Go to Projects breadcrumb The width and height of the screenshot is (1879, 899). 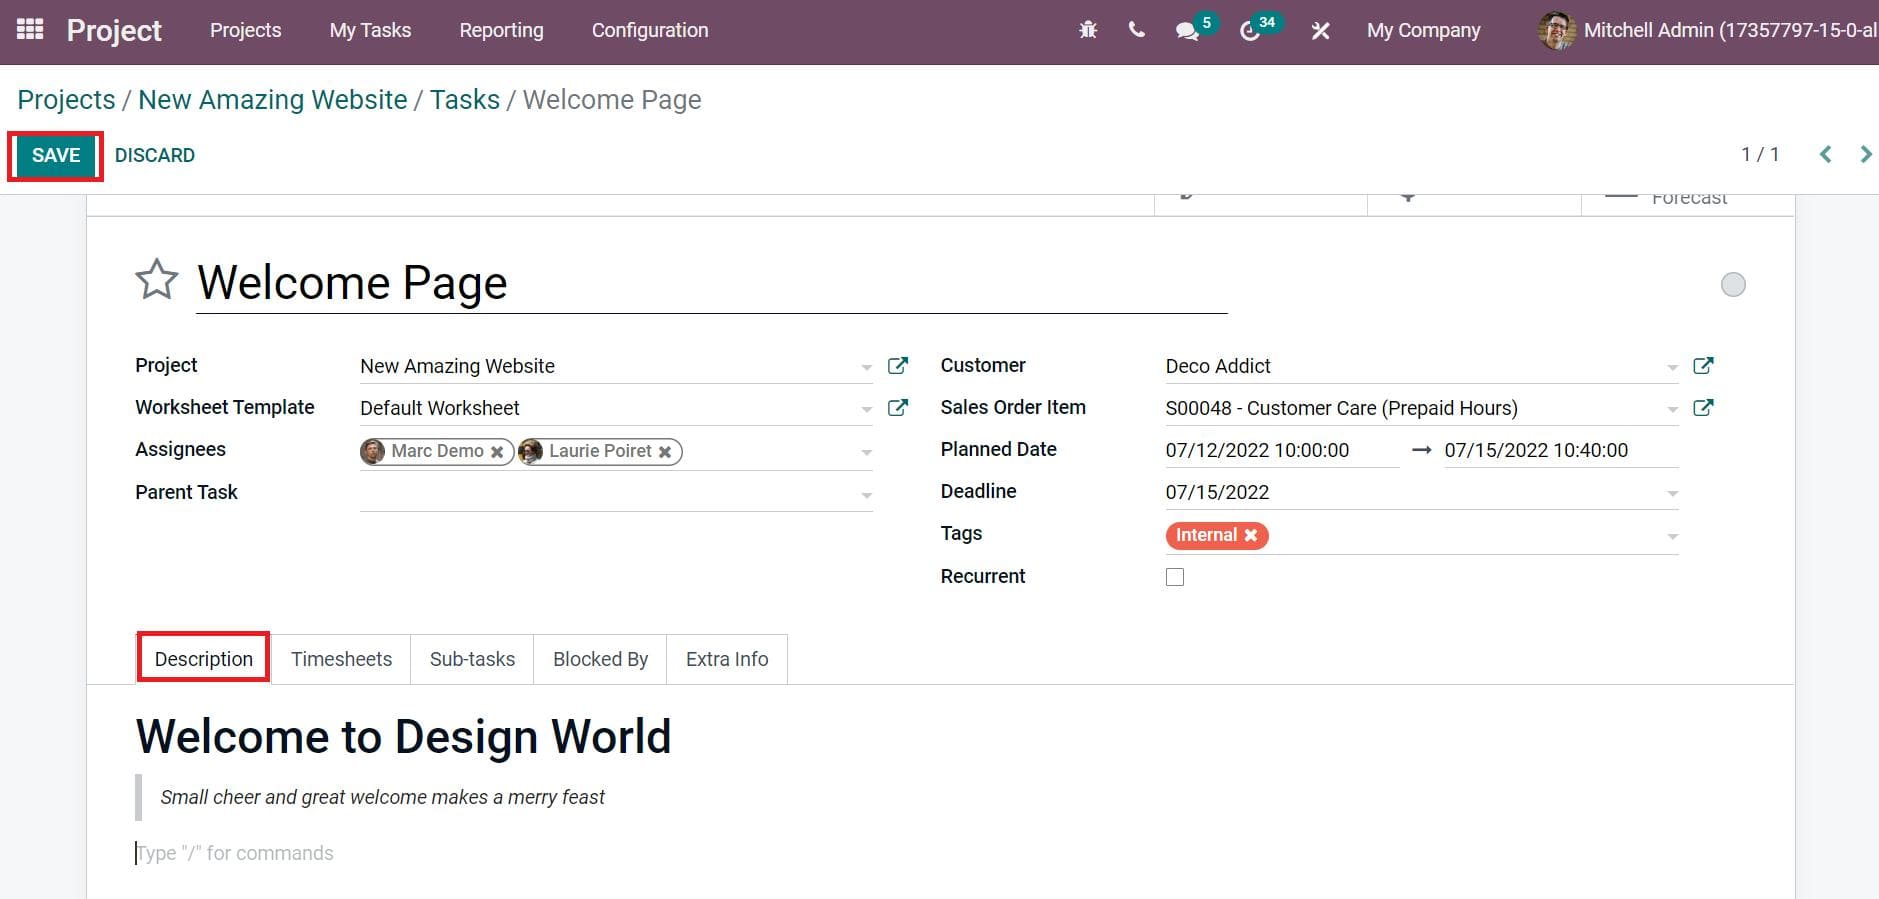tap(66, 100)
